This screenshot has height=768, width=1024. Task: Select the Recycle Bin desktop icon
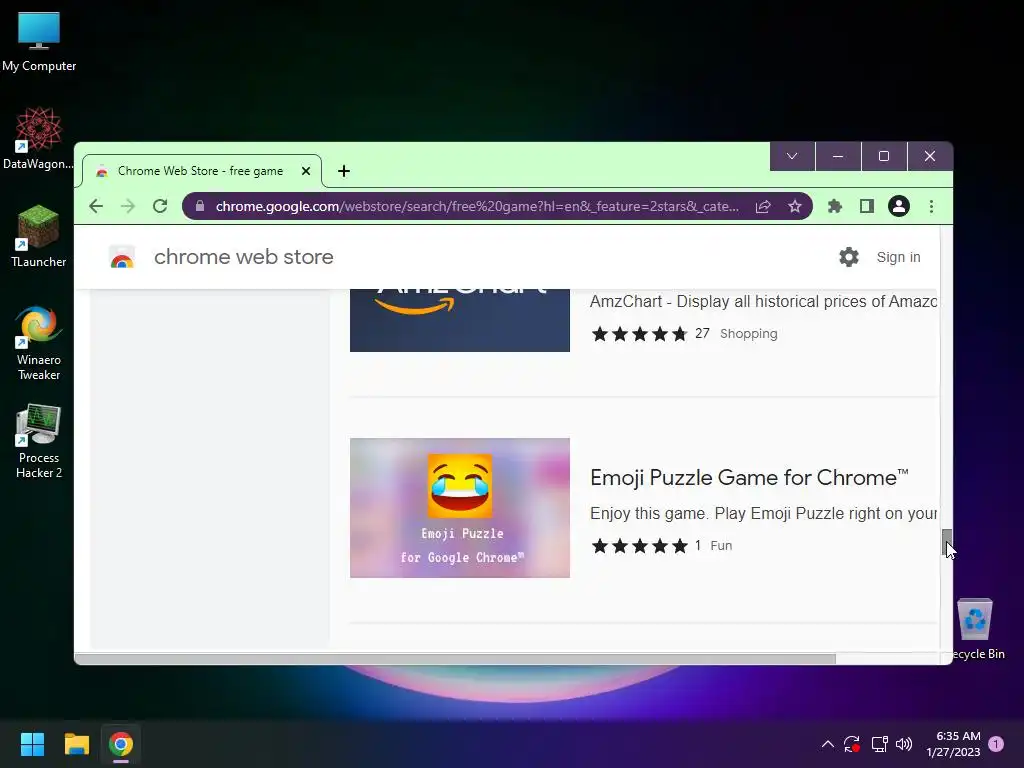(976, 628)
